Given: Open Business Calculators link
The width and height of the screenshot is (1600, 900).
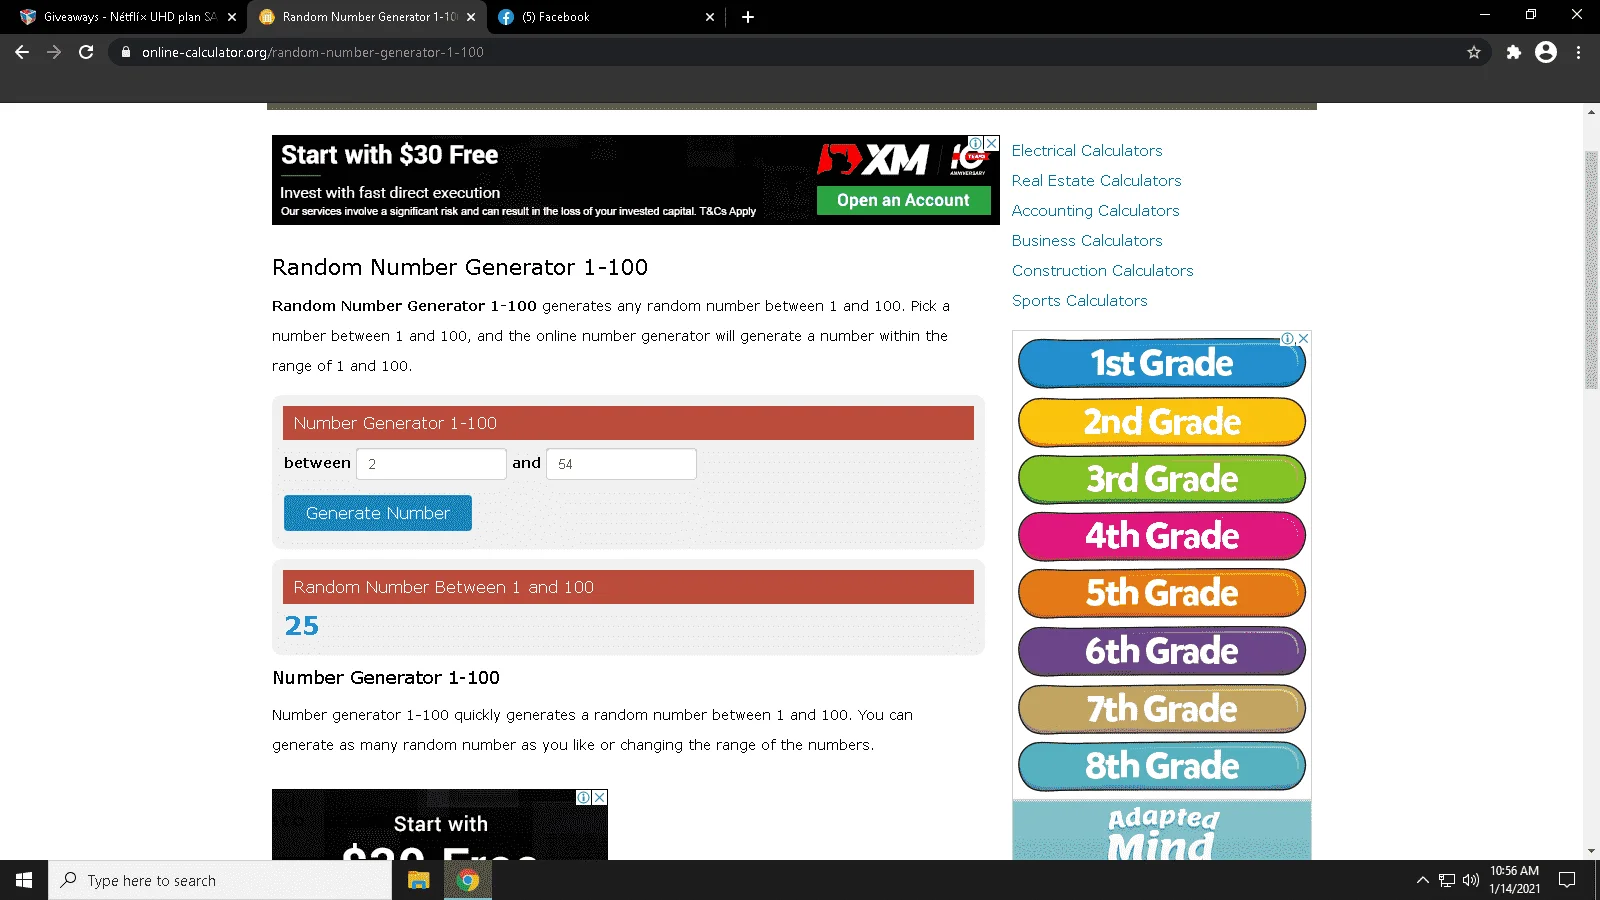Looking at the screenshot, I should [x=1087, y=241].
